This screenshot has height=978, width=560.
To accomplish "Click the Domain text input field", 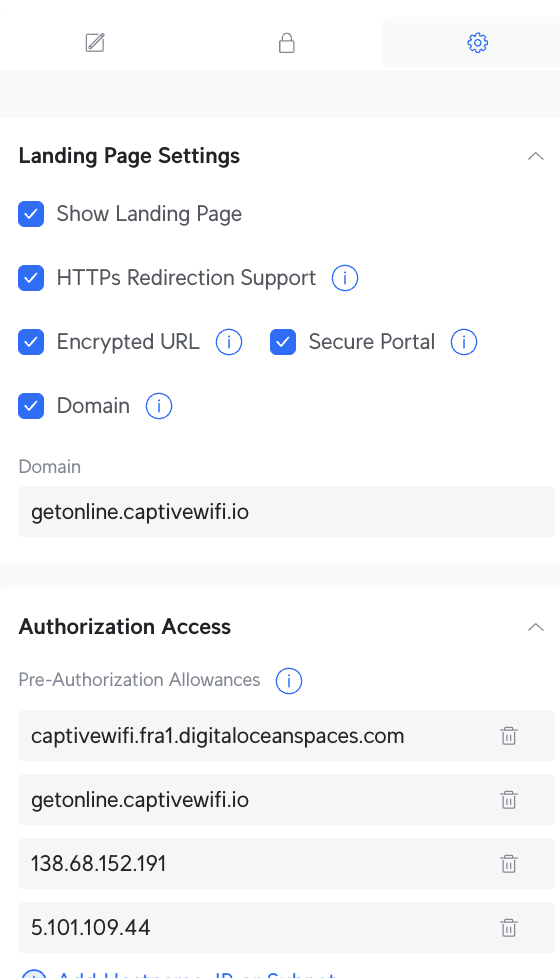I will point(286,511).
